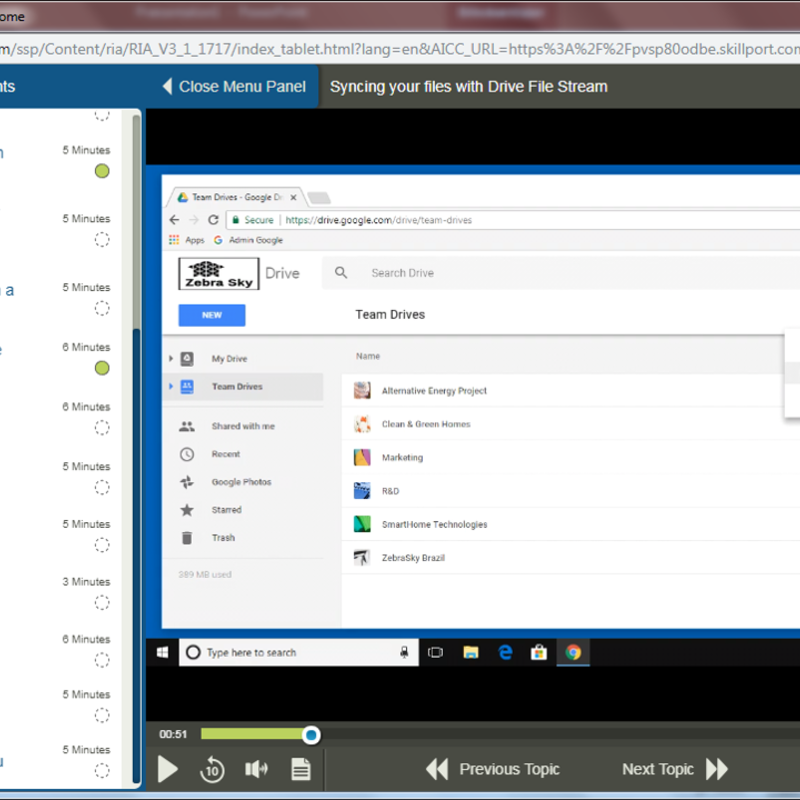Click the video progress slider handle

coord(311,735)
